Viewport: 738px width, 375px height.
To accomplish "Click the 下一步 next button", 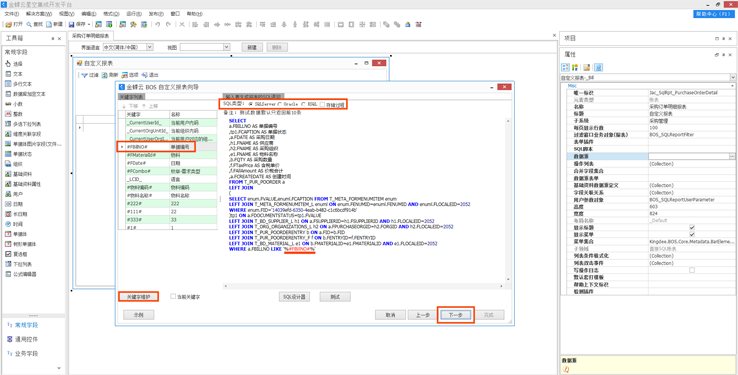I will coord(456,315).
